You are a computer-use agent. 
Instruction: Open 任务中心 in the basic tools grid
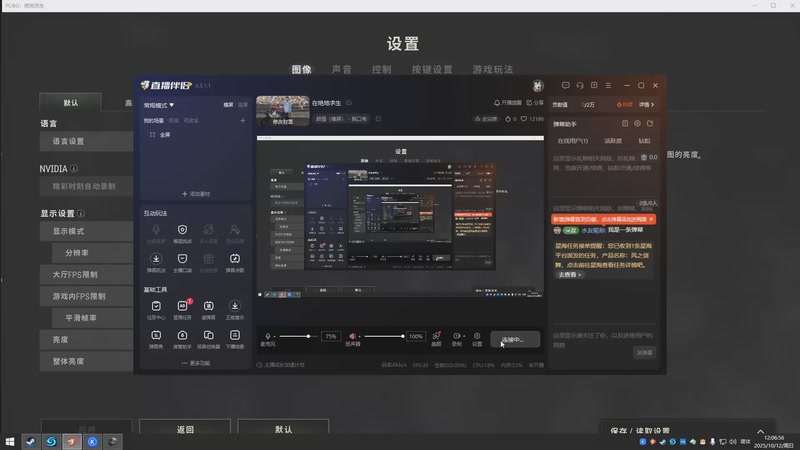coord(156,306)
